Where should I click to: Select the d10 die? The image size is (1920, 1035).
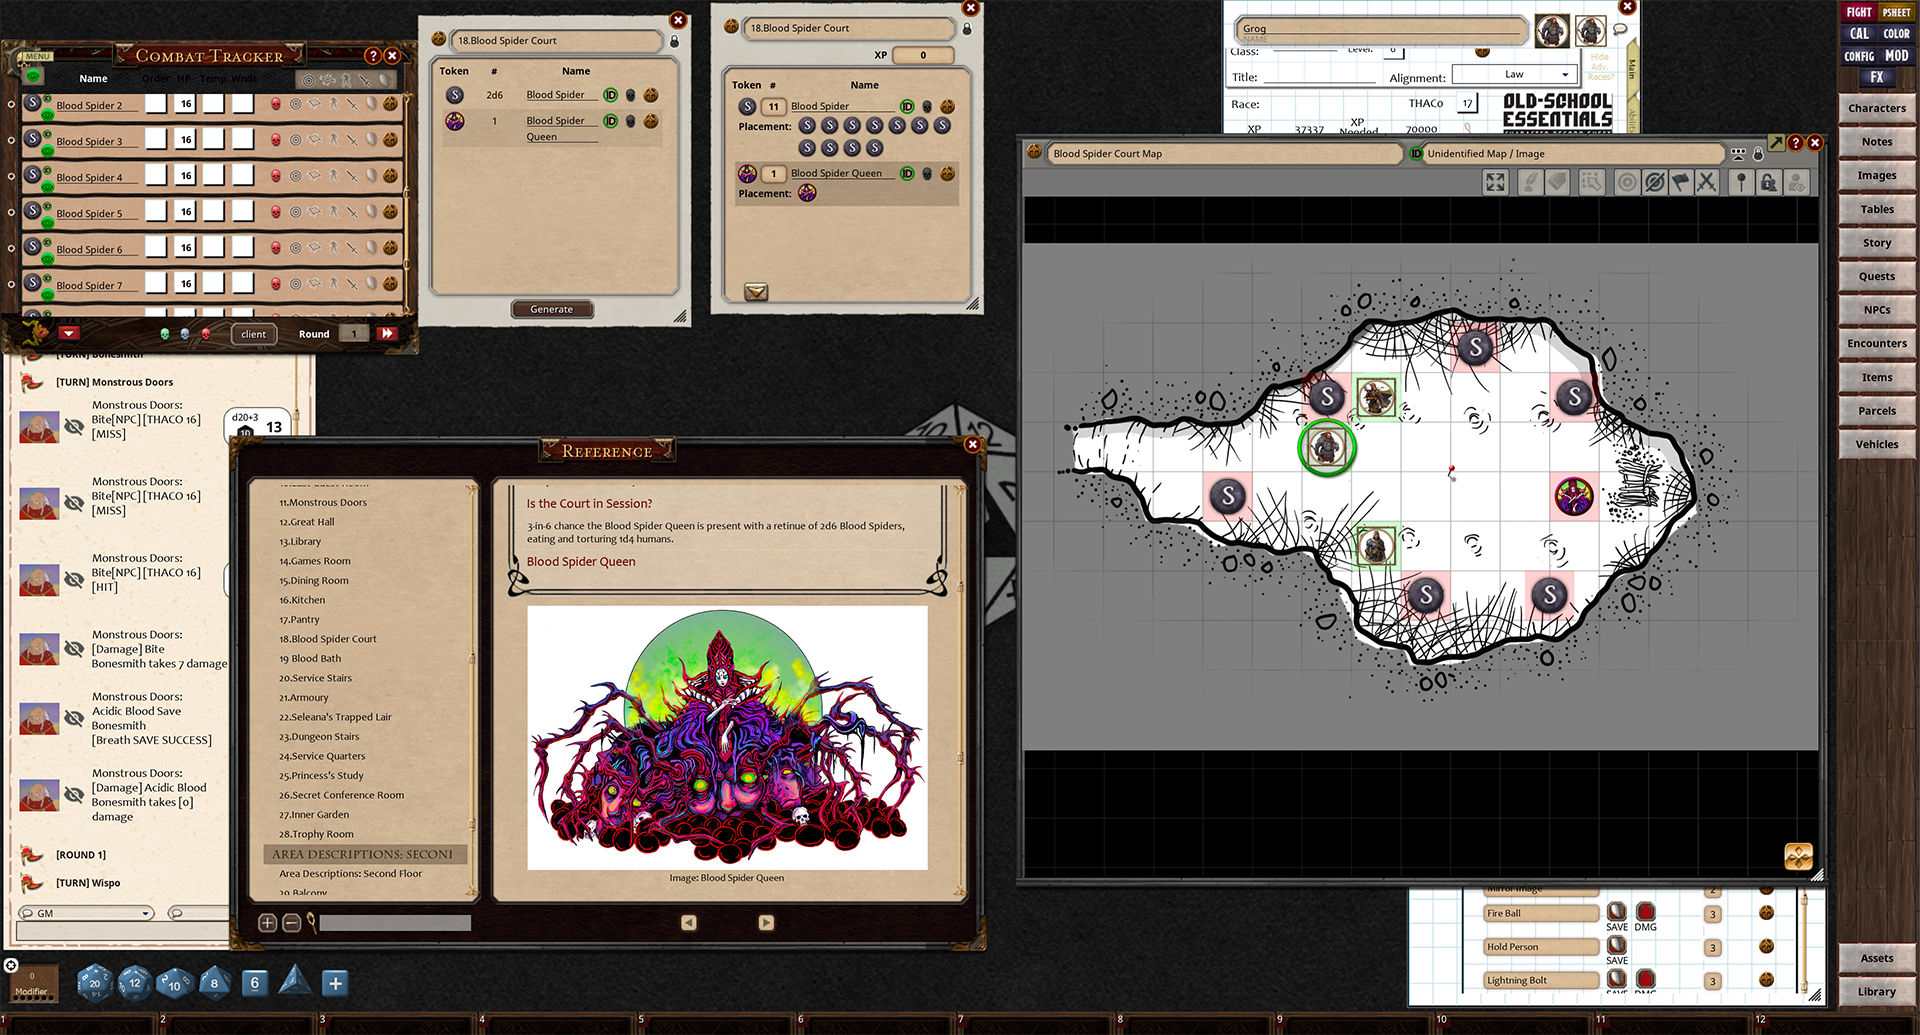click(174, 983)
